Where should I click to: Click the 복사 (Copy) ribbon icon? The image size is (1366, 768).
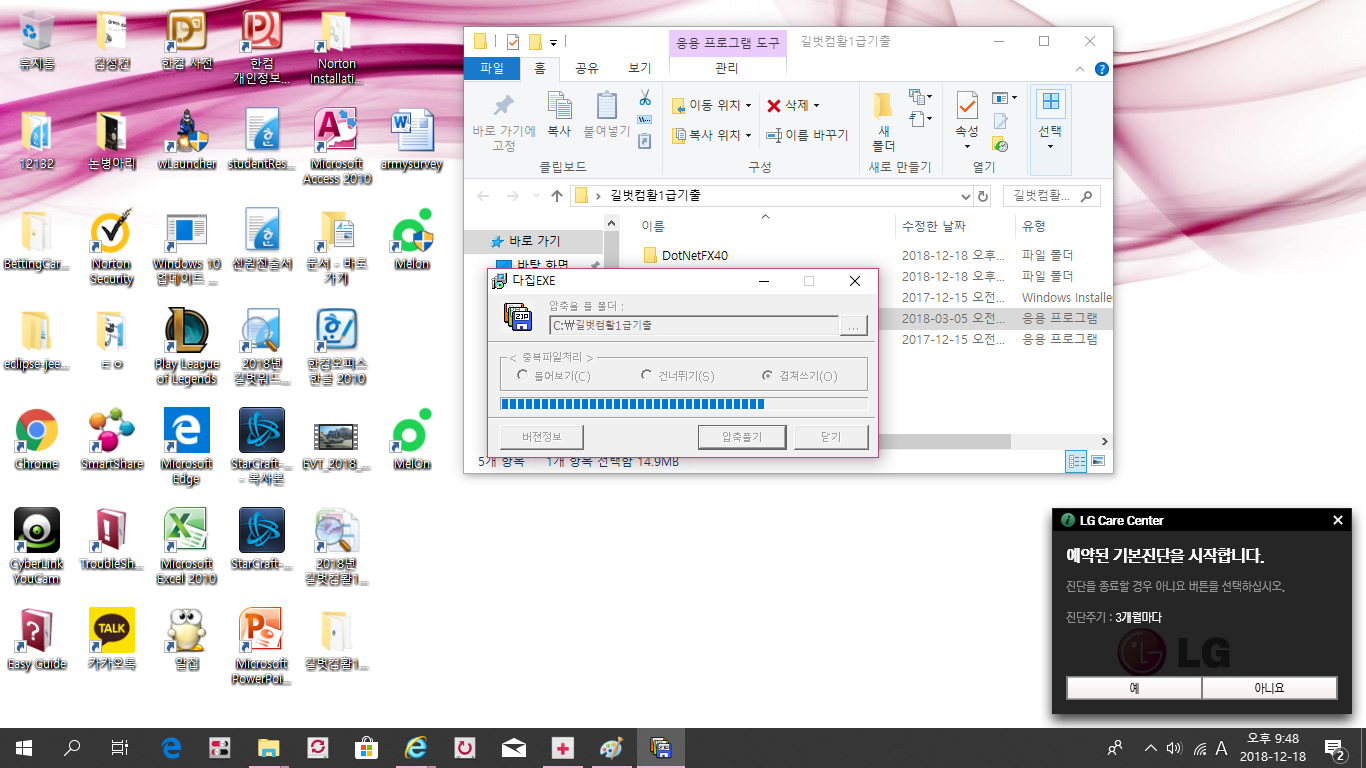click(559, 113)
